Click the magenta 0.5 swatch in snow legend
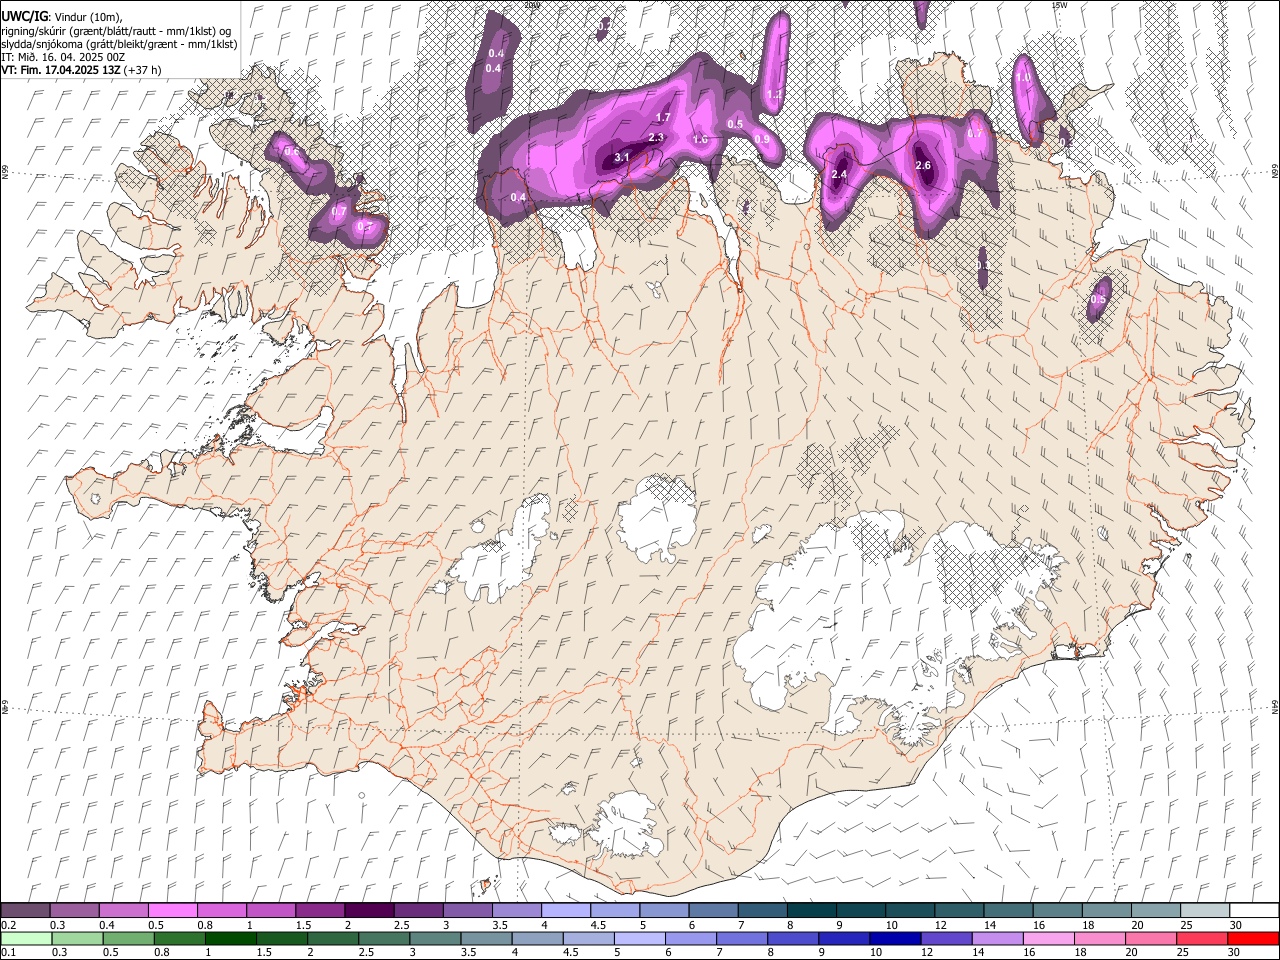This screenshot has height=960, width=1280. point(173,911)
